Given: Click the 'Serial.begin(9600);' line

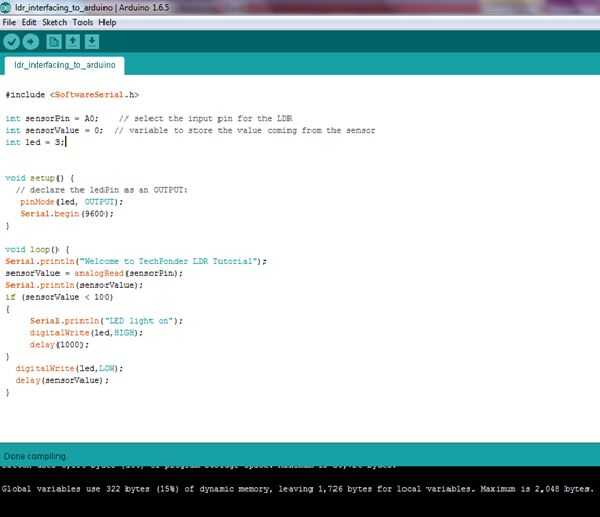Looking at the screenshot, I should point(67,214).
